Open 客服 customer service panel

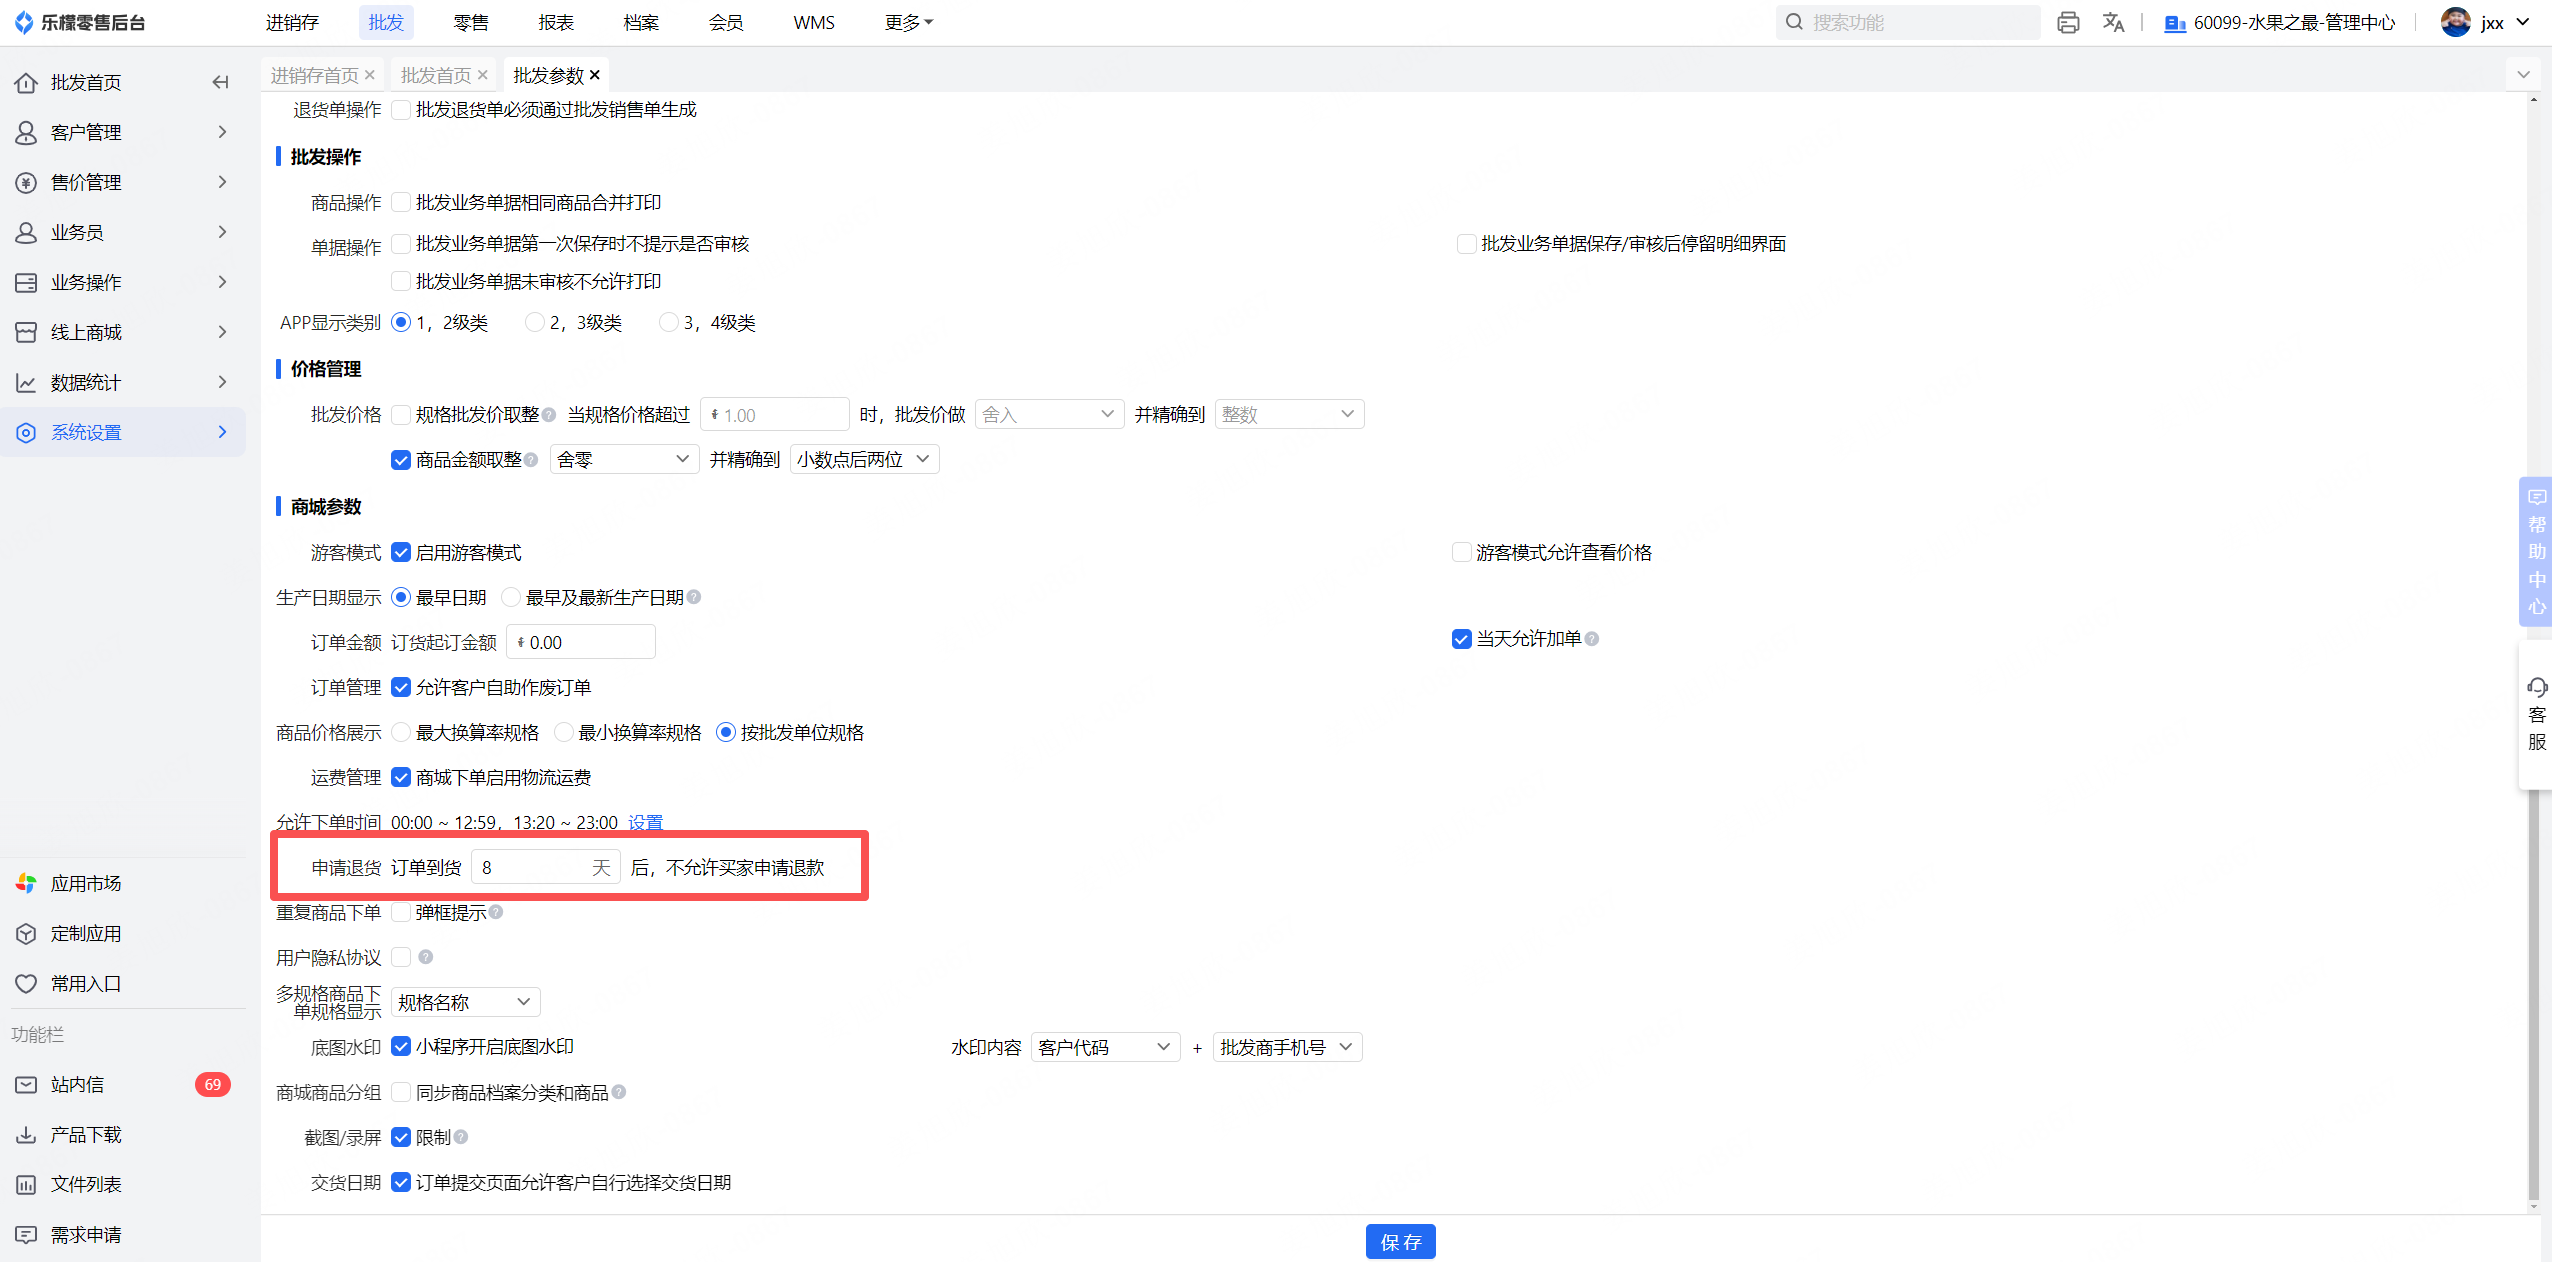pos(2536,714)
